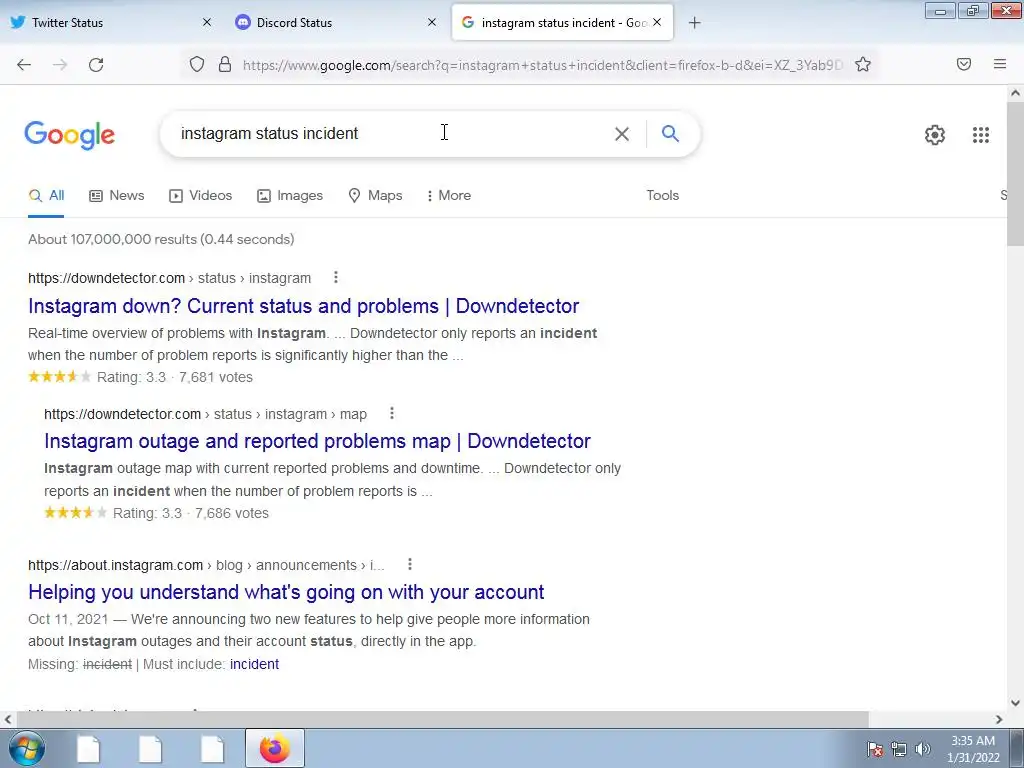Save page to Pocket
This screenshot has width=1024, height=768.
click(x=964, y=64)
